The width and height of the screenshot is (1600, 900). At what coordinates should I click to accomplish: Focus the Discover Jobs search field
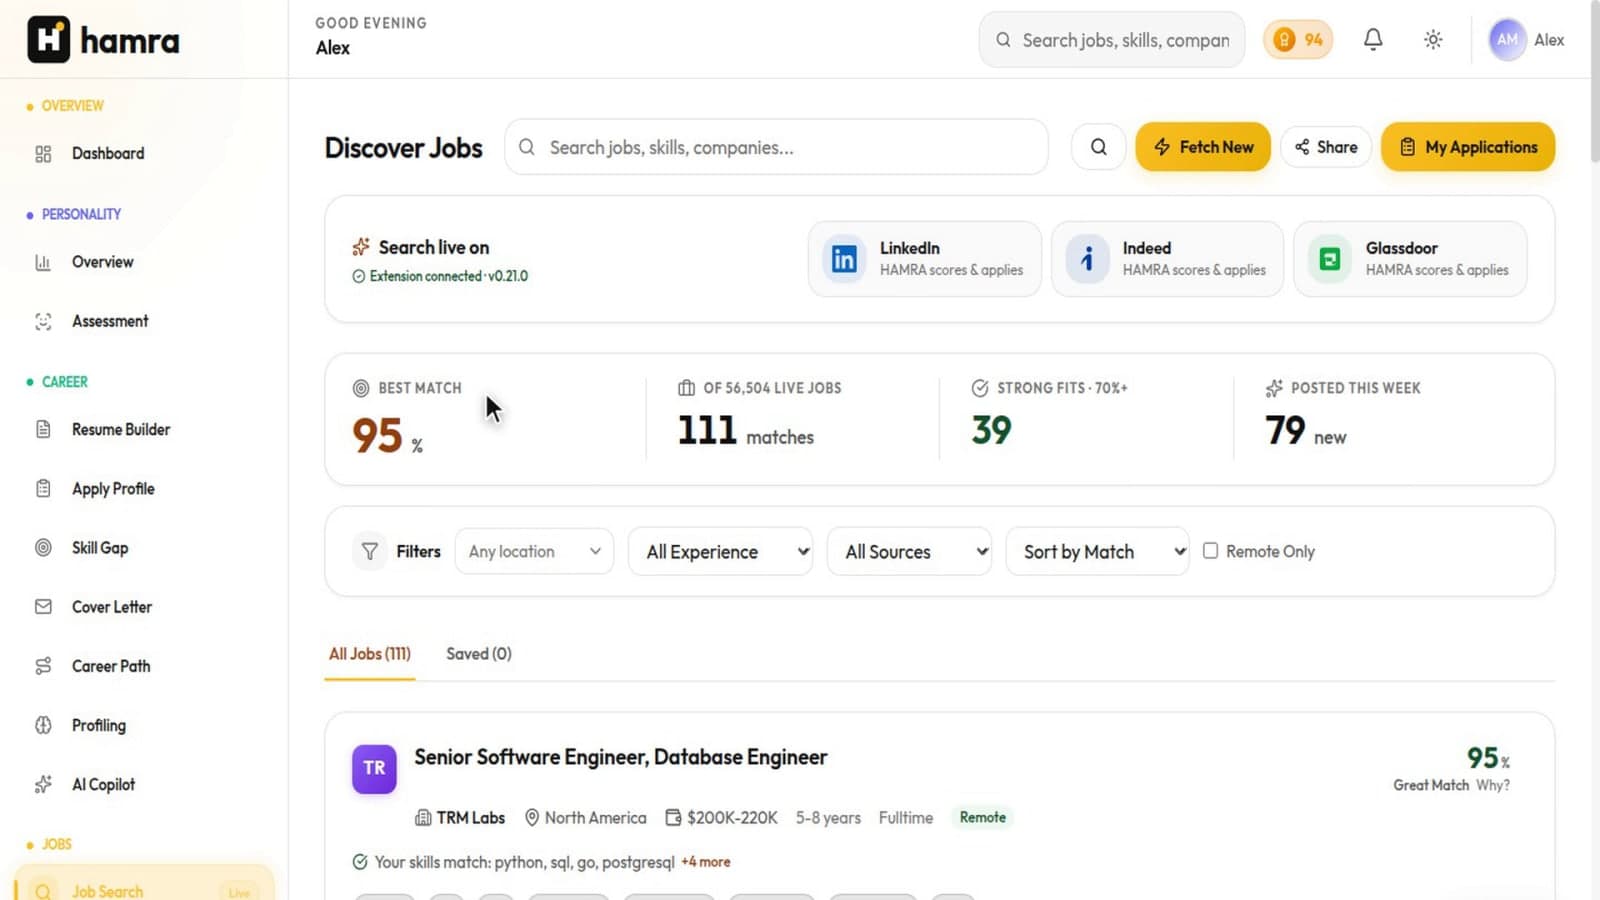(x=776, y=147)
